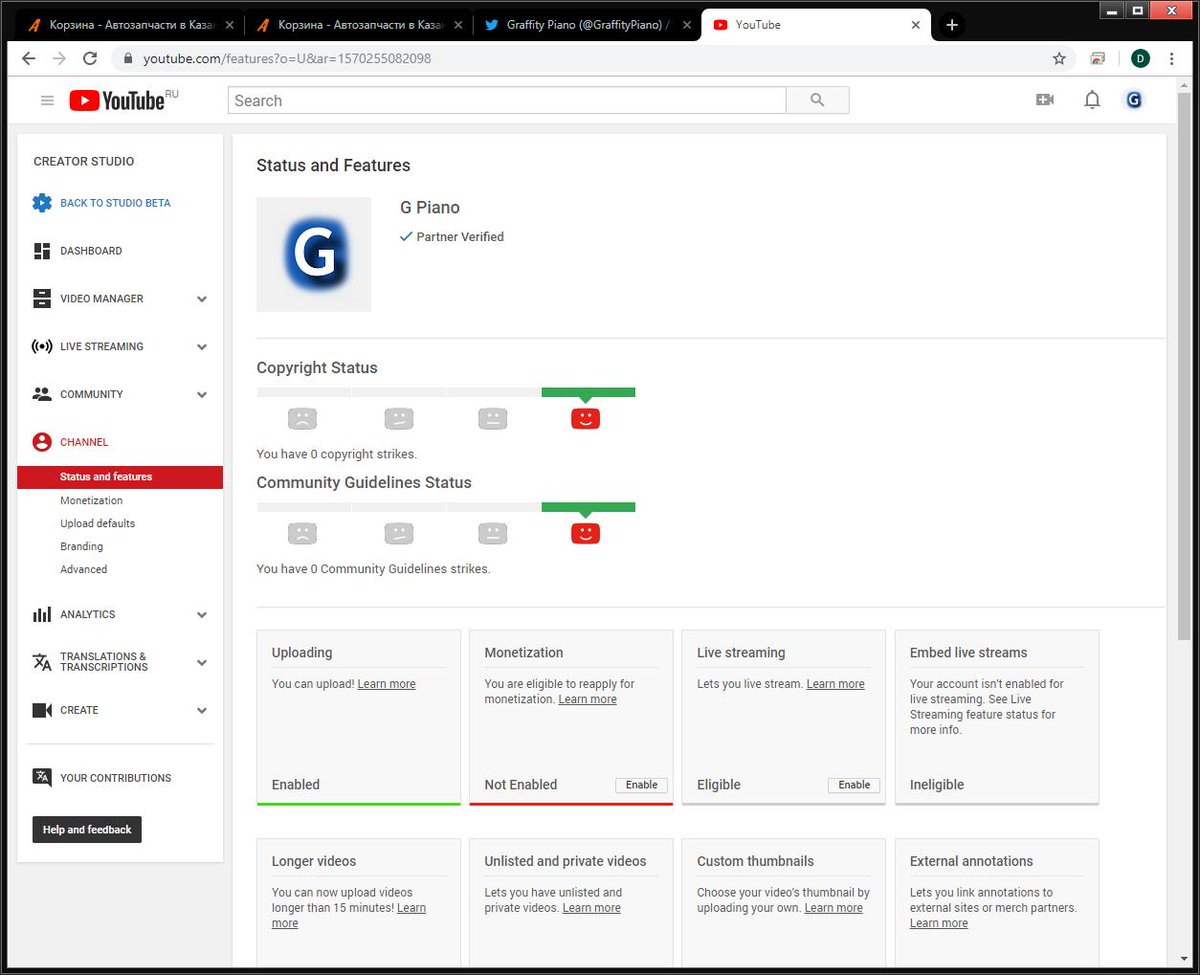
Task: Click the search magnifier button
Action: point(817,100)
